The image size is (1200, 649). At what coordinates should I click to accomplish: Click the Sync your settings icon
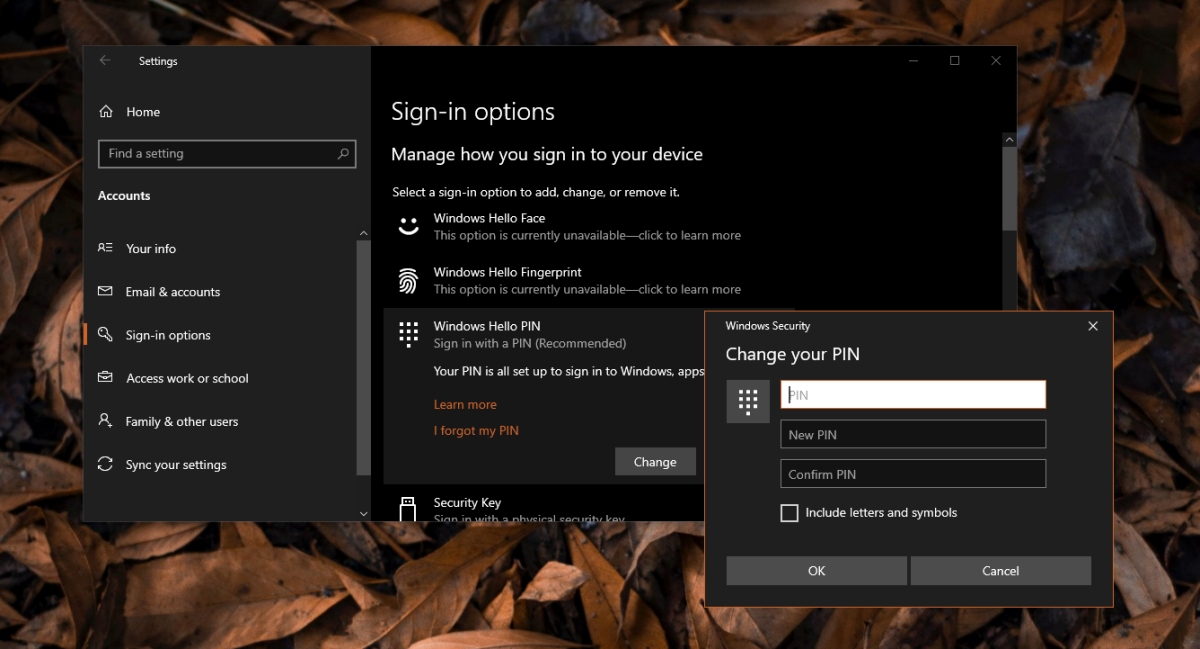pos(105,464)
